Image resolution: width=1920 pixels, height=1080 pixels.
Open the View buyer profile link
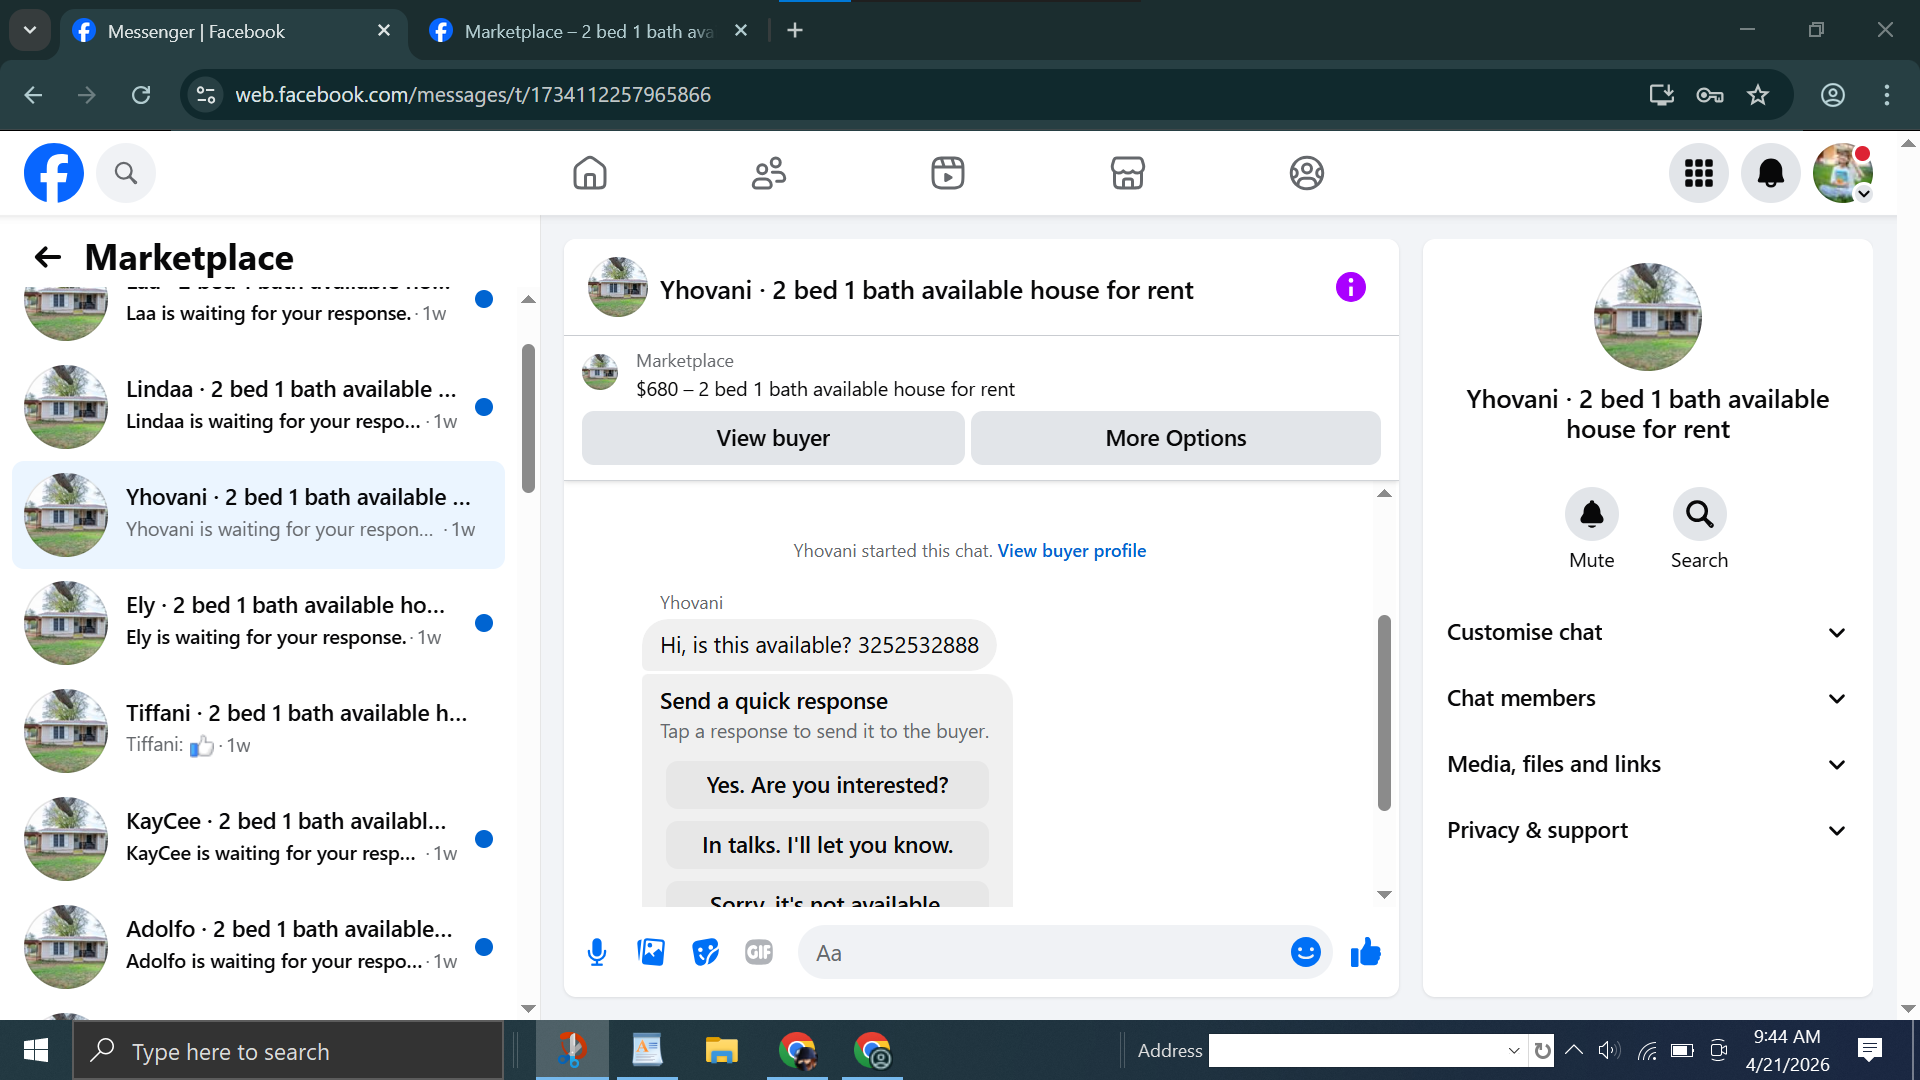(1072, 551)
